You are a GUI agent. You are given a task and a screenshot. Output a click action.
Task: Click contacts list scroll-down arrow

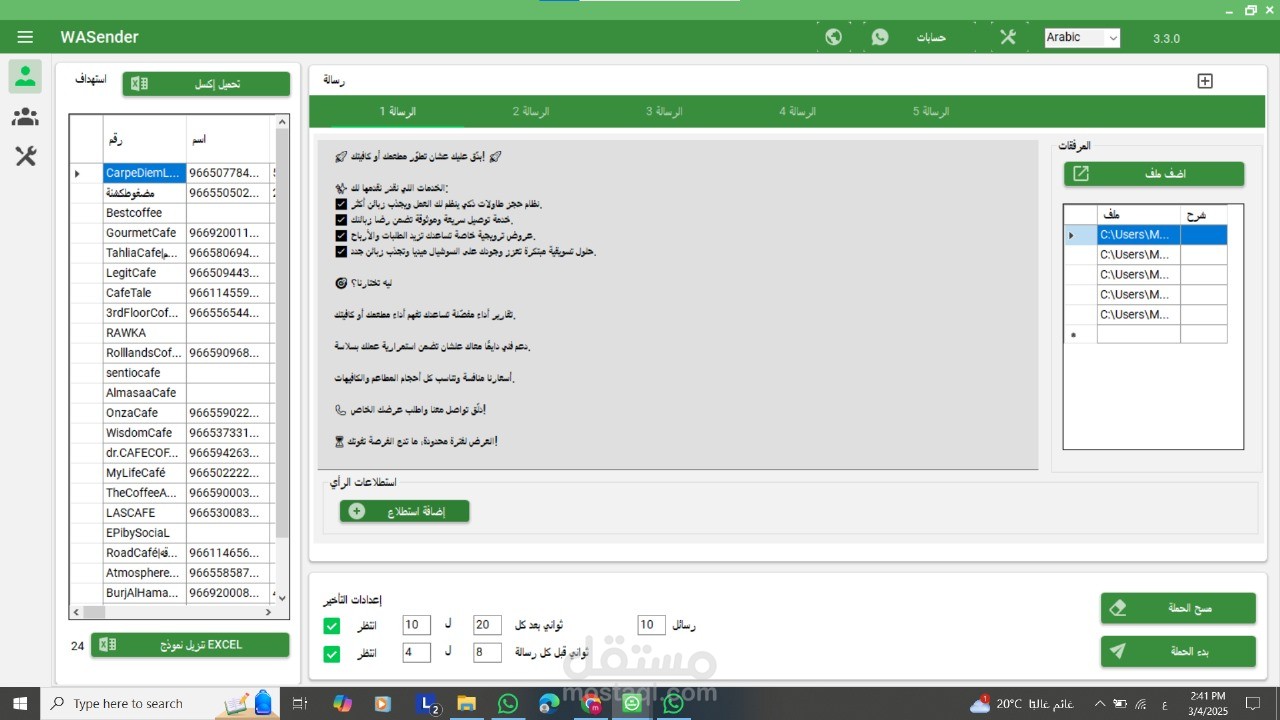click(x=282, y=597)
